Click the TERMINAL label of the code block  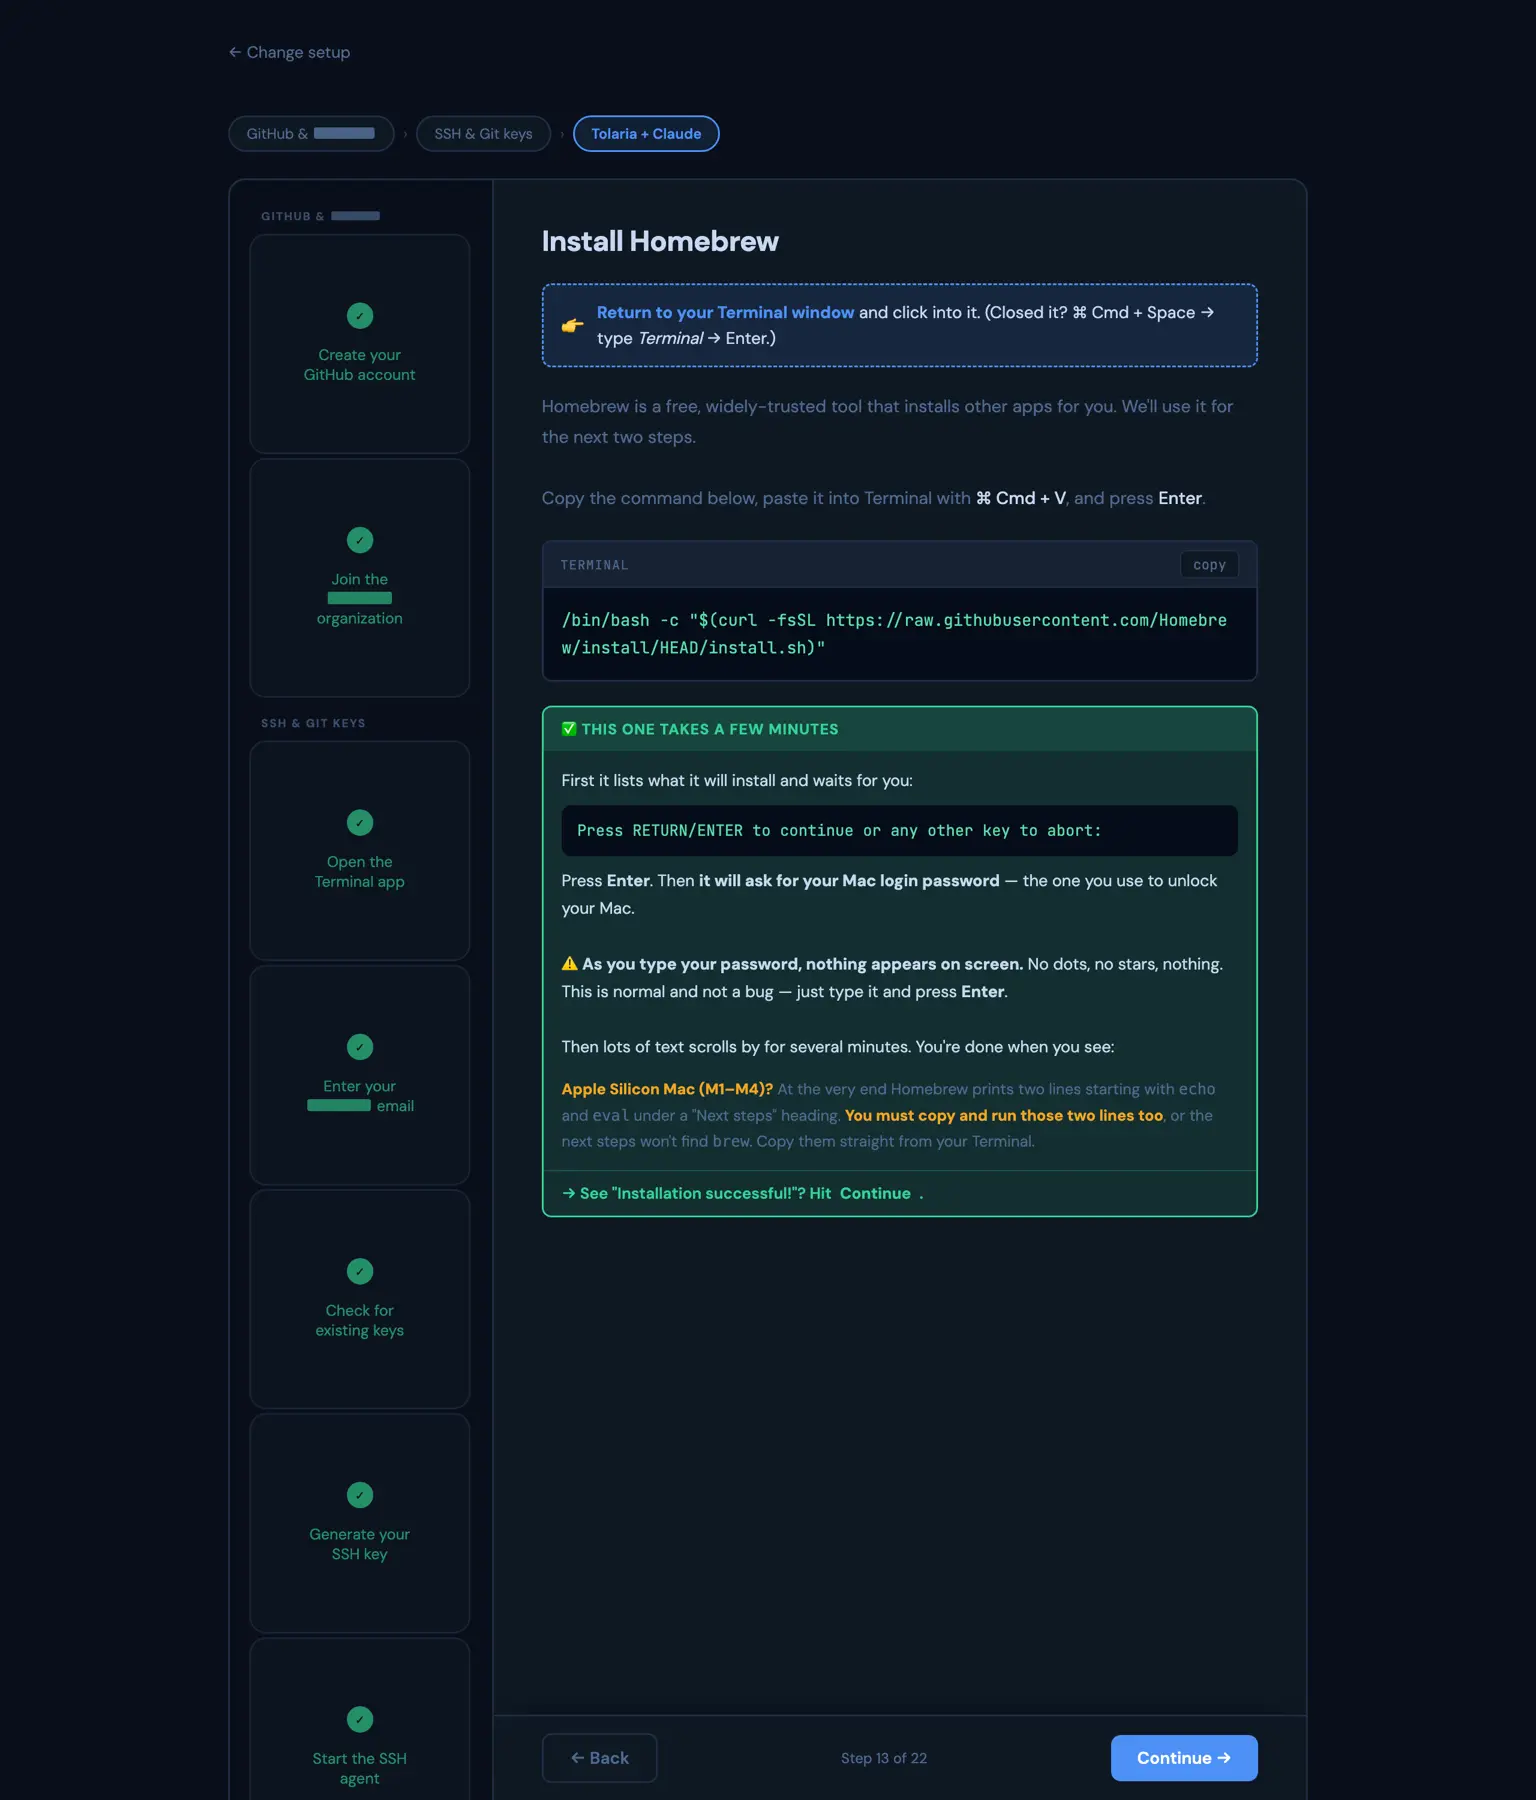[594, 565]
